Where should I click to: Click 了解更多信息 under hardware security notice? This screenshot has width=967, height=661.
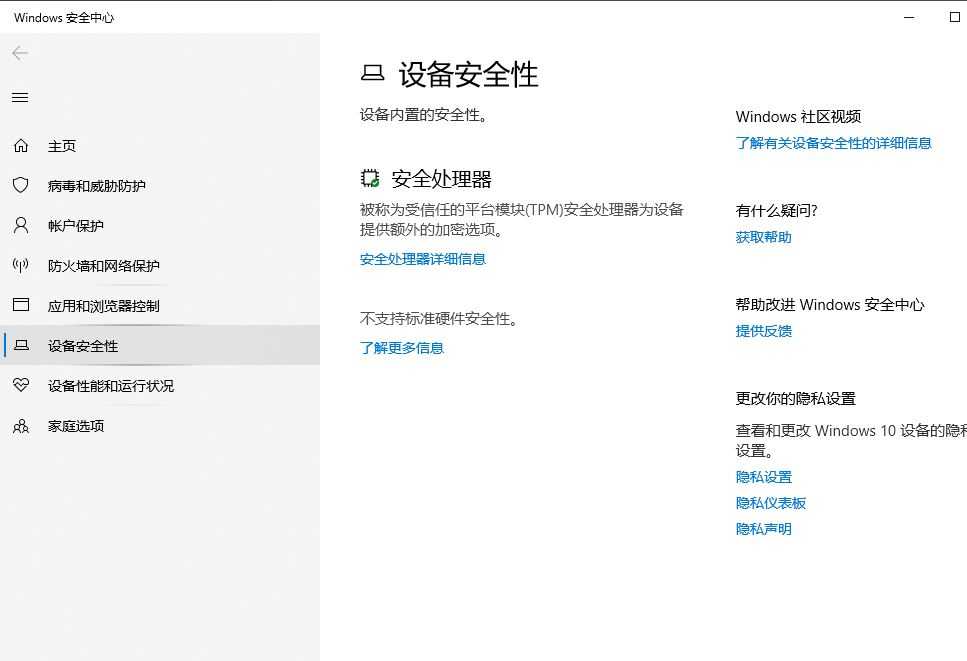pos(402,348)
